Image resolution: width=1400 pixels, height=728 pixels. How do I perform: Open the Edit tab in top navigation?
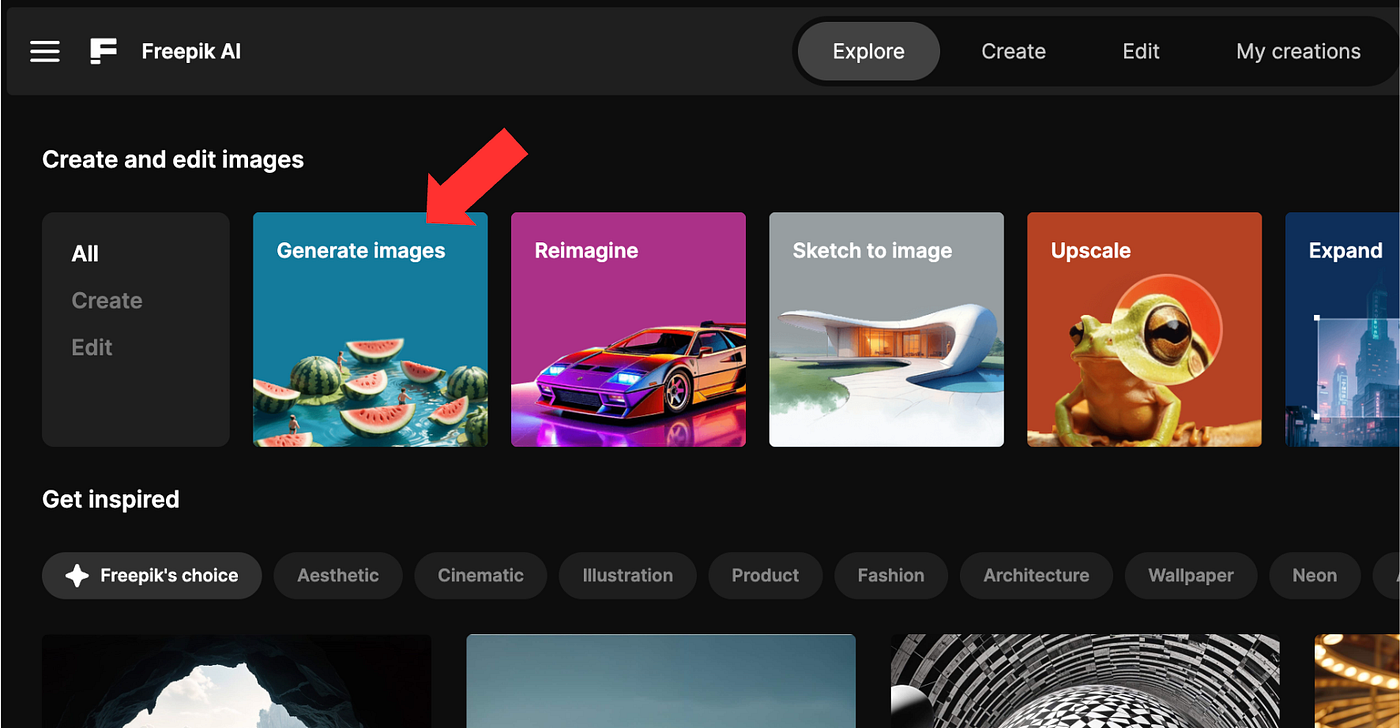1141,52
